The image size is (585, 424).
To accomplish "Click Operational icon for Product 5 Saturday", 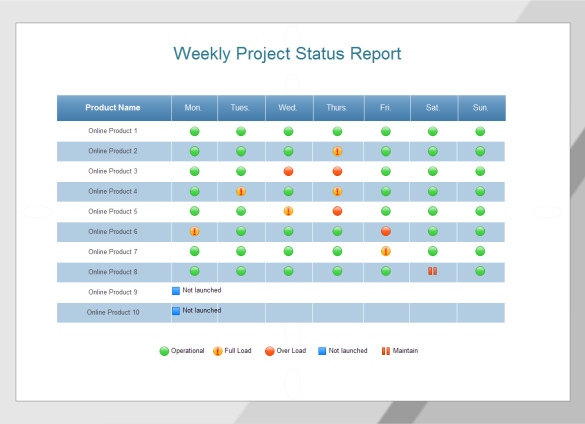I will point(433,211).
